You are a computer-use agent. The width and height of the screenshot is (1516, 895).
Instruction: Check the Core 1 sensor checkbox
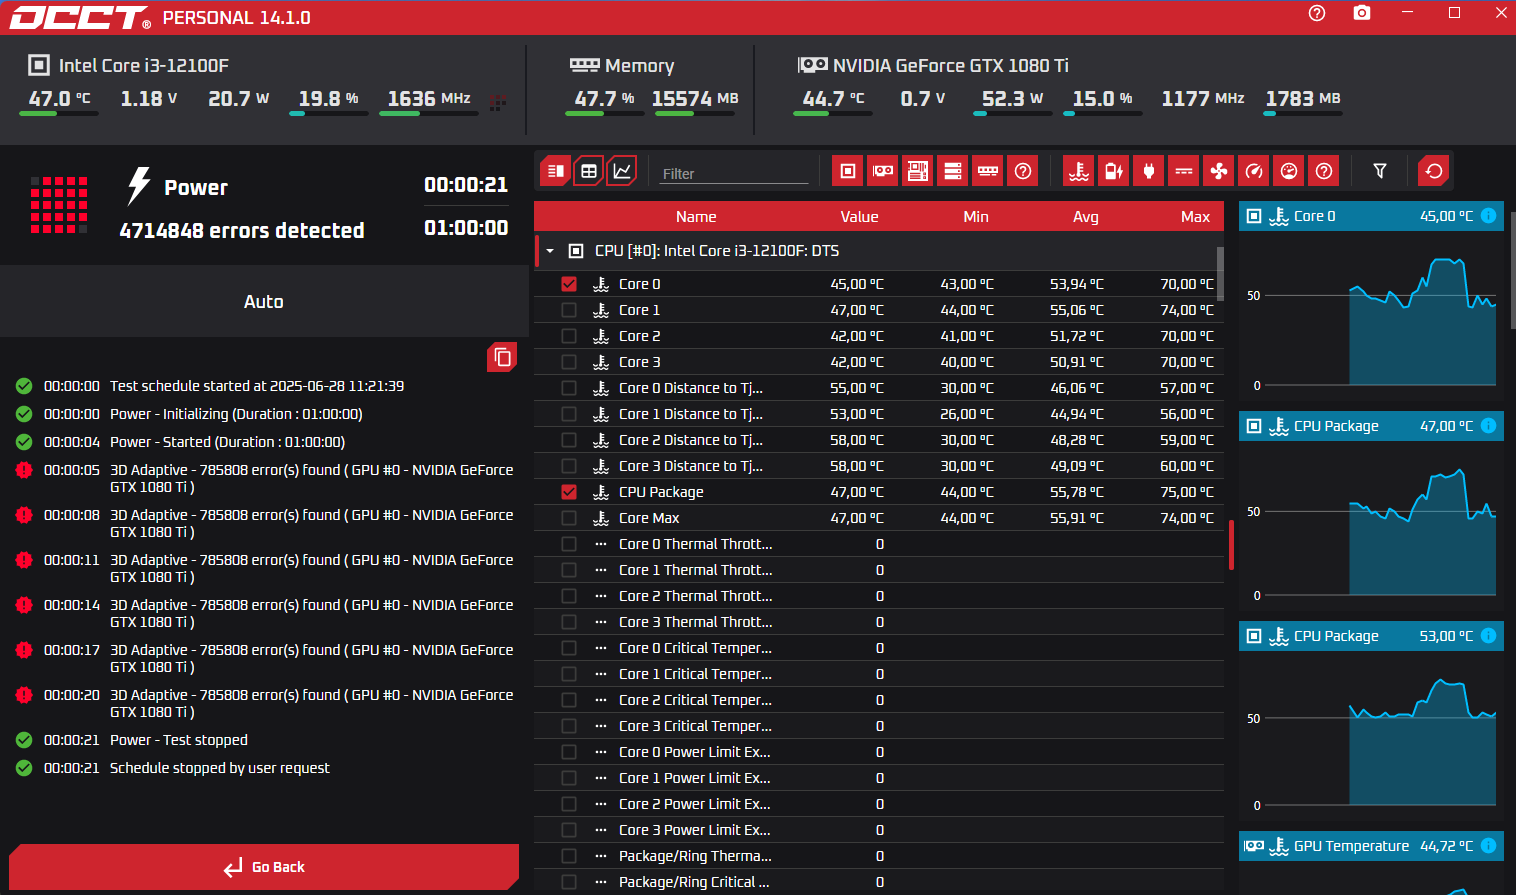tap(569, 310)
